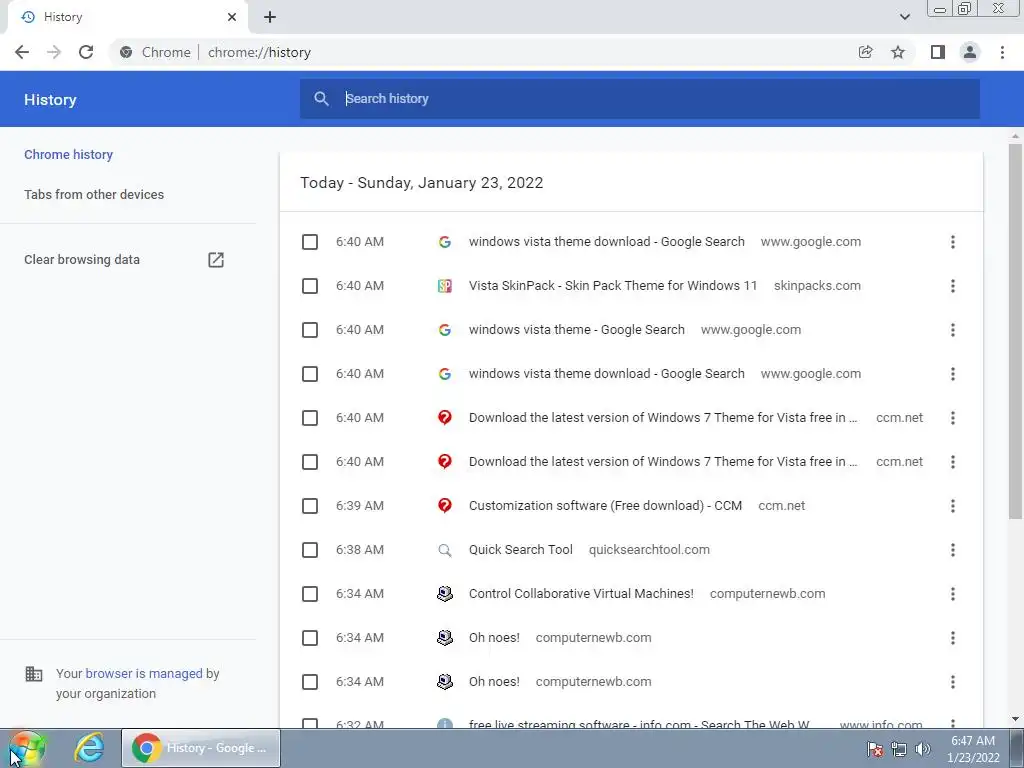This screenshot has height=768, width=1024.
Task: Select the Vista SkinPack entry checkbox
Action: click(x=310, y=286)
